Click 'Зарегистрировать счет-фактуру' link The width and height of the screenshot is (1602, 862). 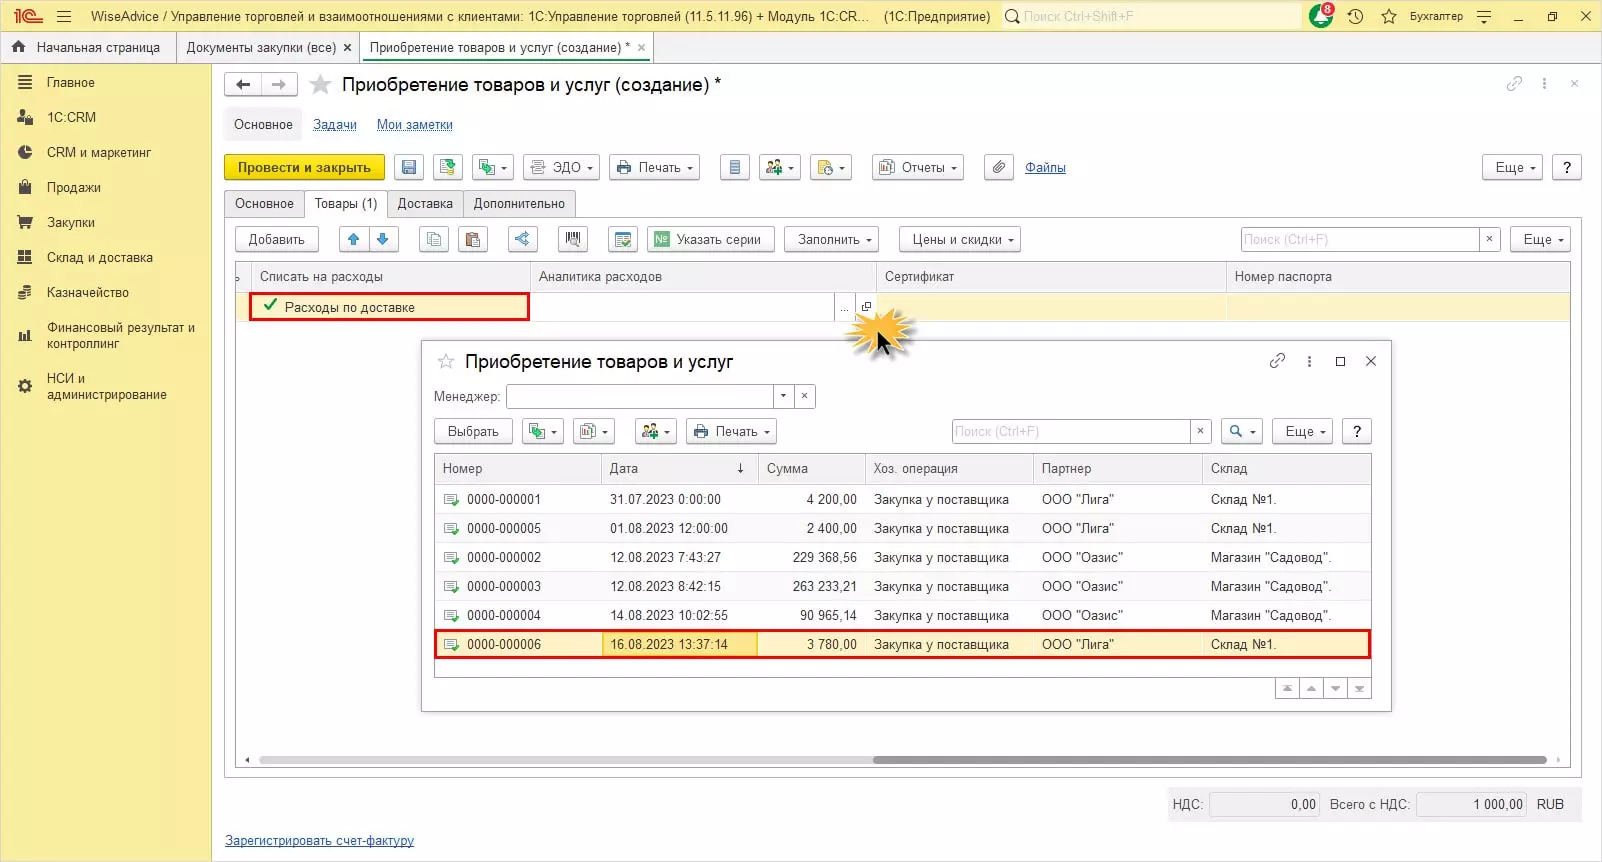319,841
